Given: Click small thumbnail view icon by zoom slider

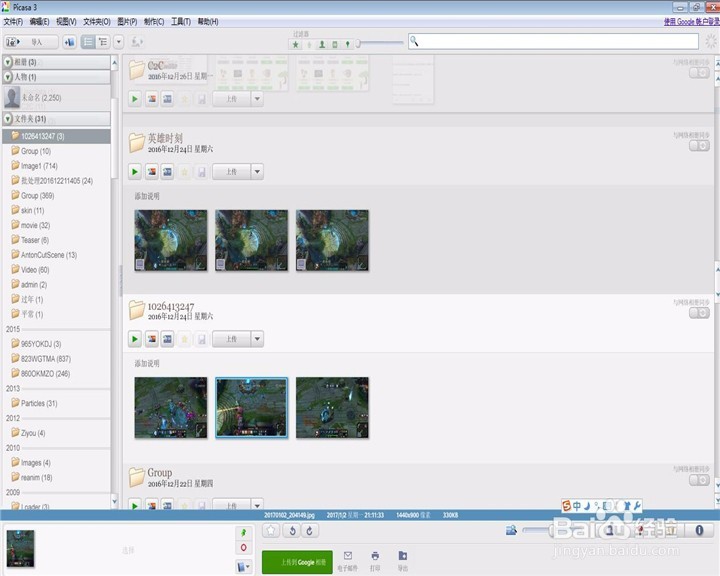Looking at the screenshot, I should click(x=511, y=531).
